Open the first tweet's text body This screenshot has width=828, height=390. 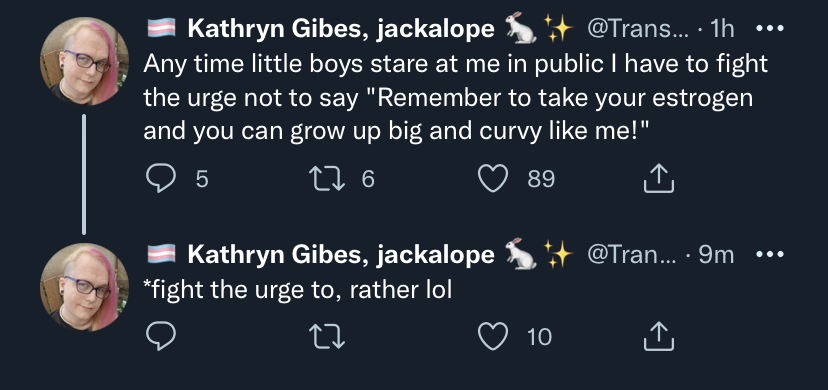pos(455,97)
